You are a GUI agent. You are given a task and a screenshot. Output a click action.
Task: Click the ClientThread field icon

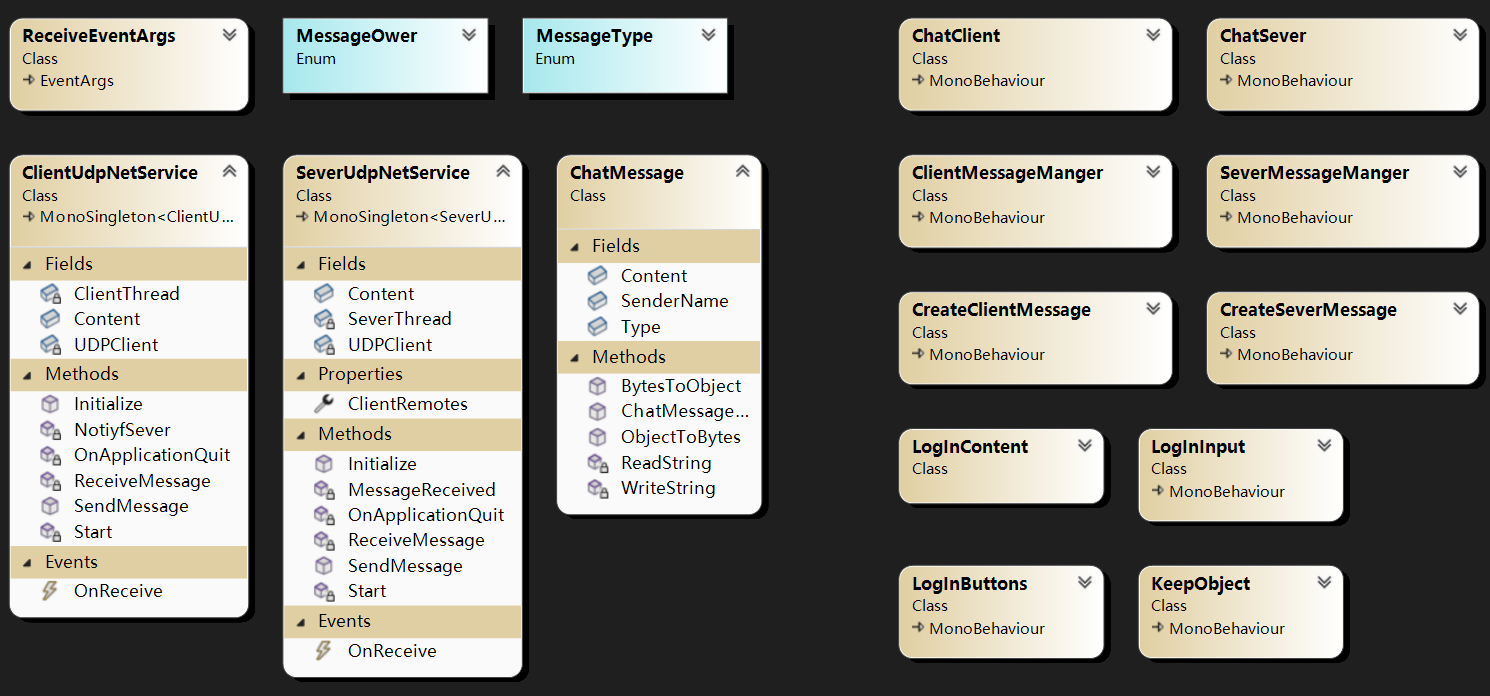click(x=50, y=294)
